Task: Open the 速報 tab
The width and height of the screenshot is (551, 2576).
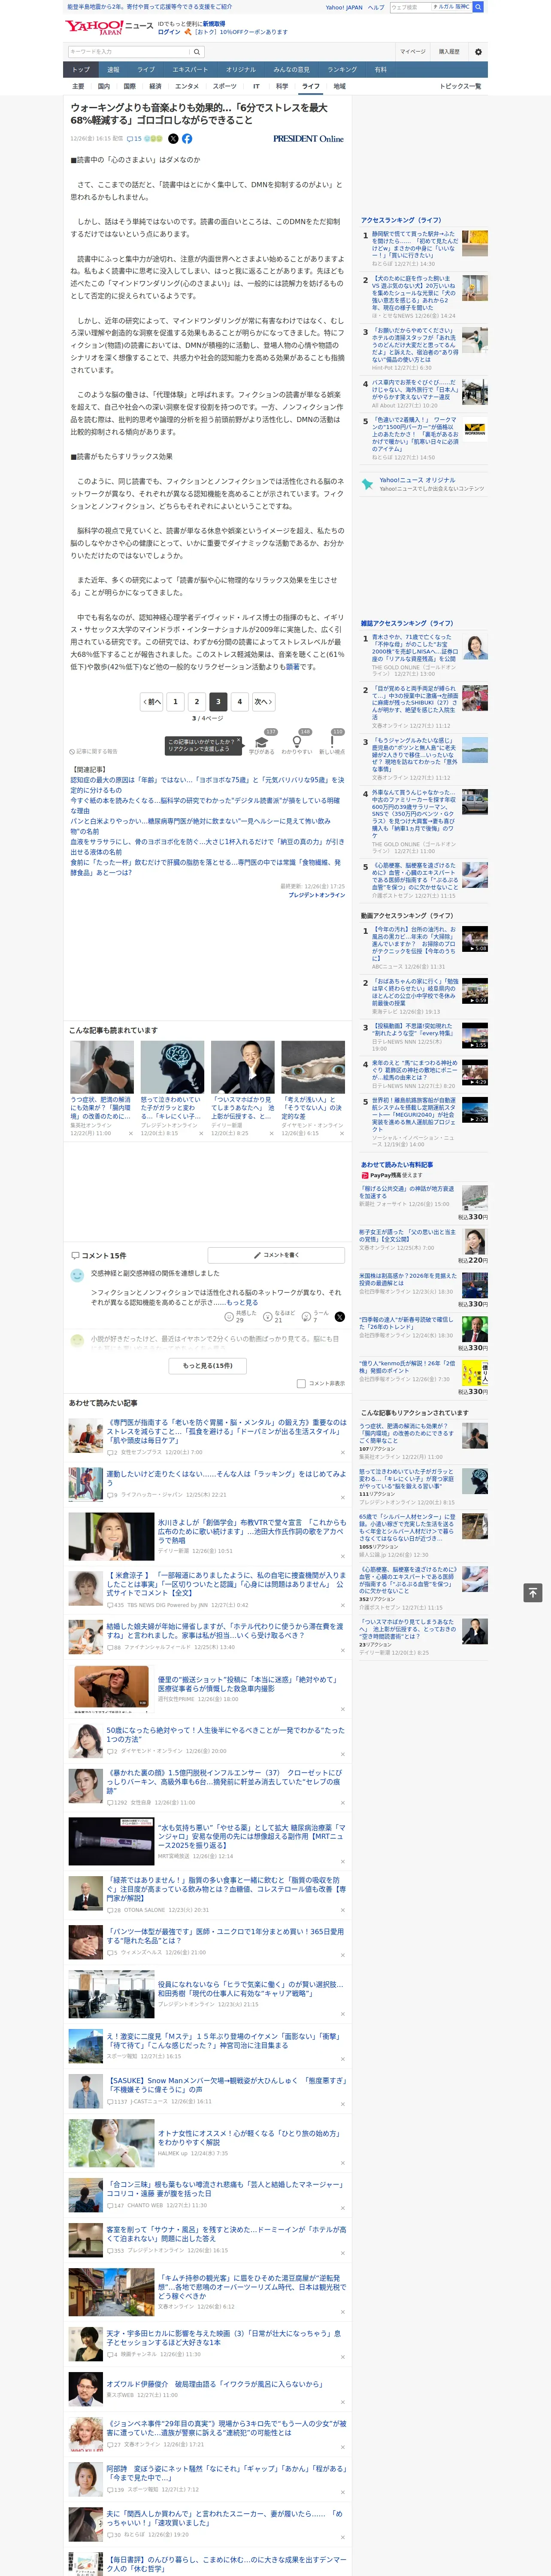Action: point(113,70)
